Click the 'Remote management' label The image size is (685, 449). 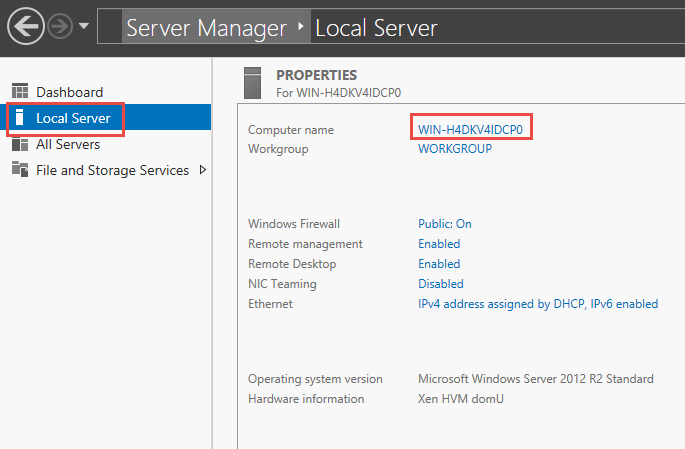pyautogui.click(x=305, y=244)
